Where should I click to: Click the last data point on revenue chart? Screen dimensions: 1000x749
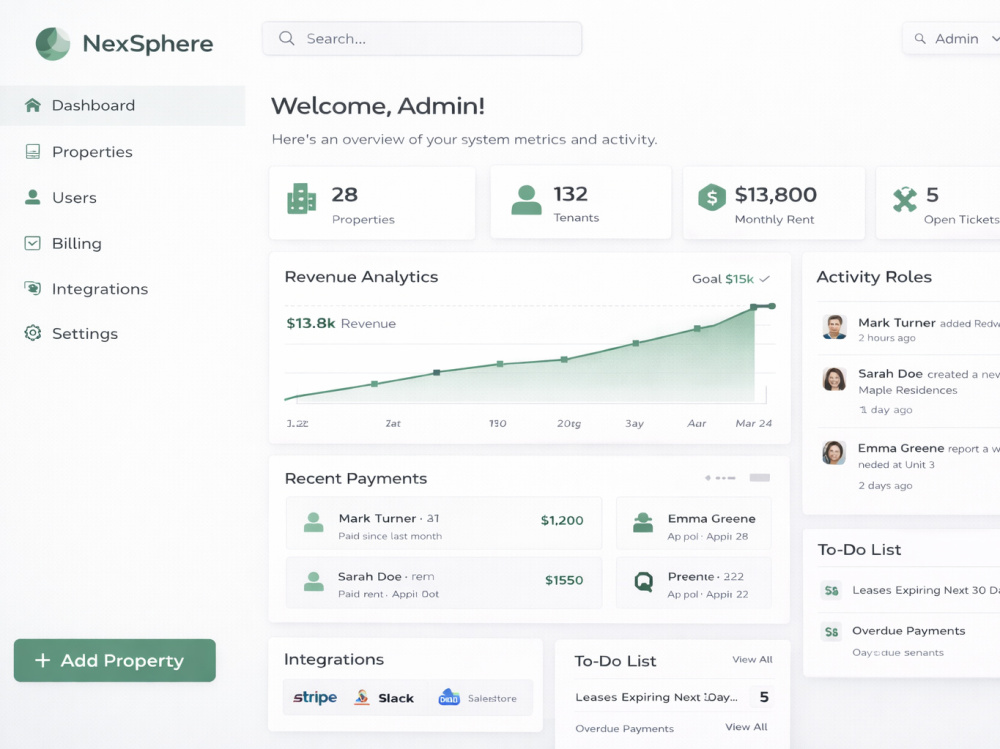[x=772, y=306]
